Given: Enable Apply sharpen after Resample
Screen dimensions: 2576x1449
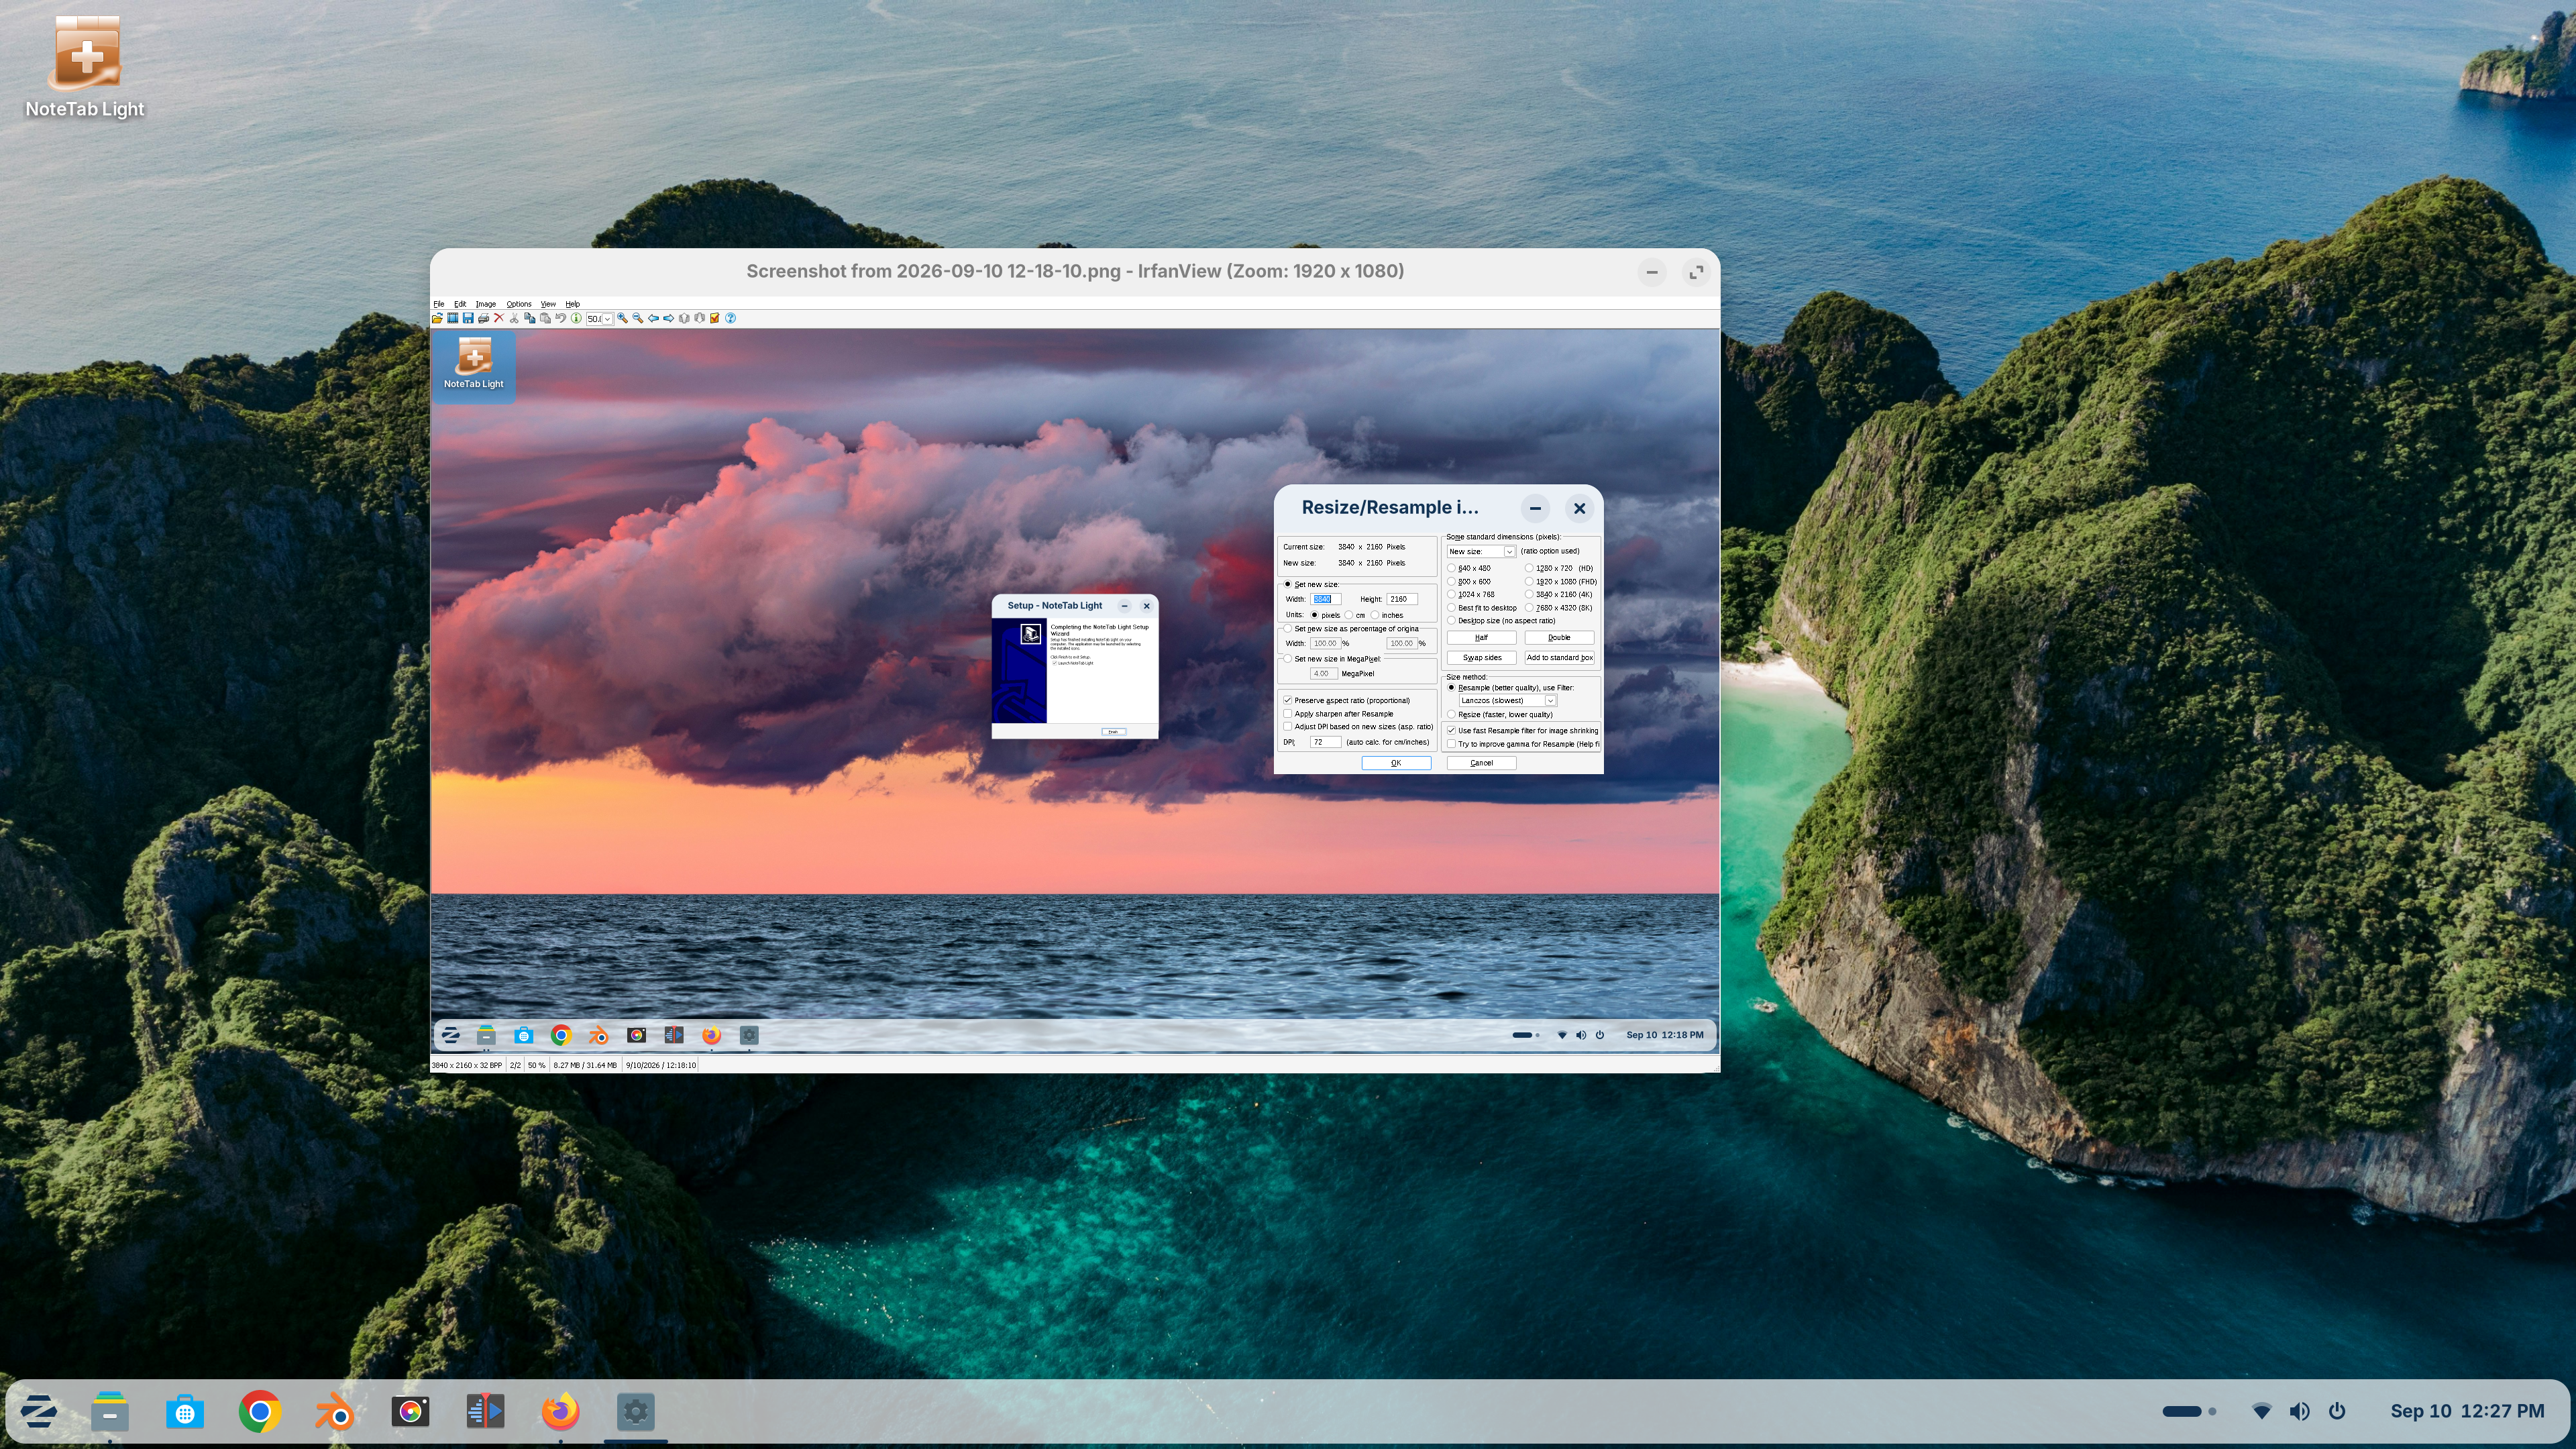Looking at the screenshot, I should 1288,714.
